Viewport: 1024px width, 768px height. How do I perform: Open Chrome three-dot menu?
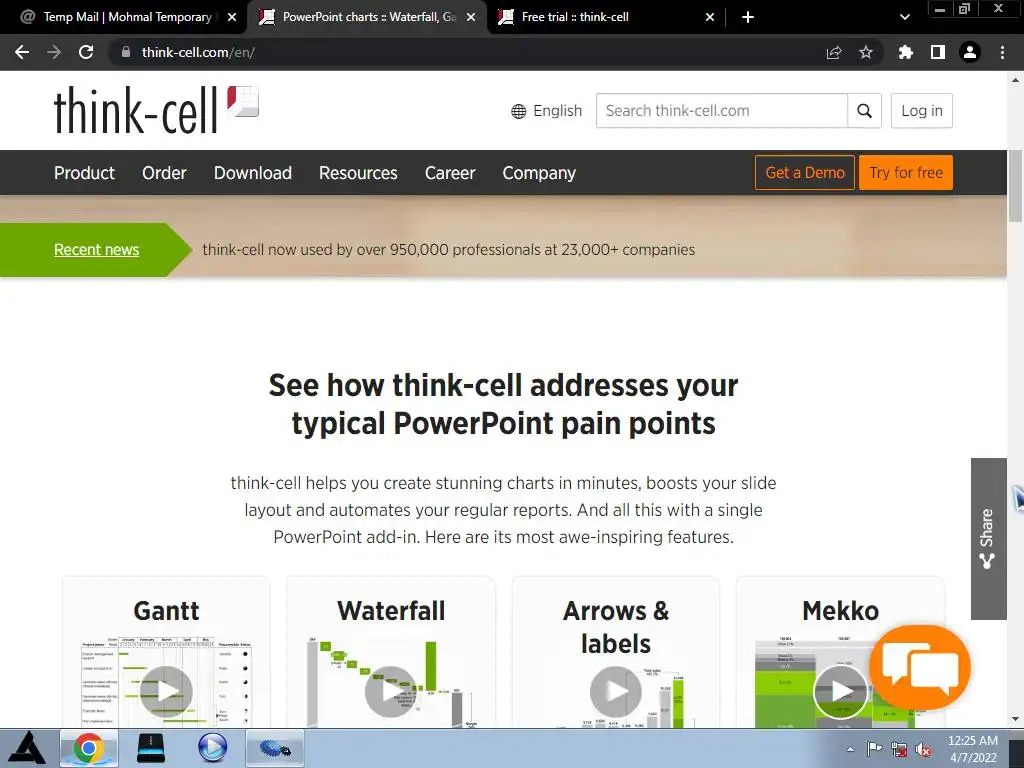coord(1002,52)
